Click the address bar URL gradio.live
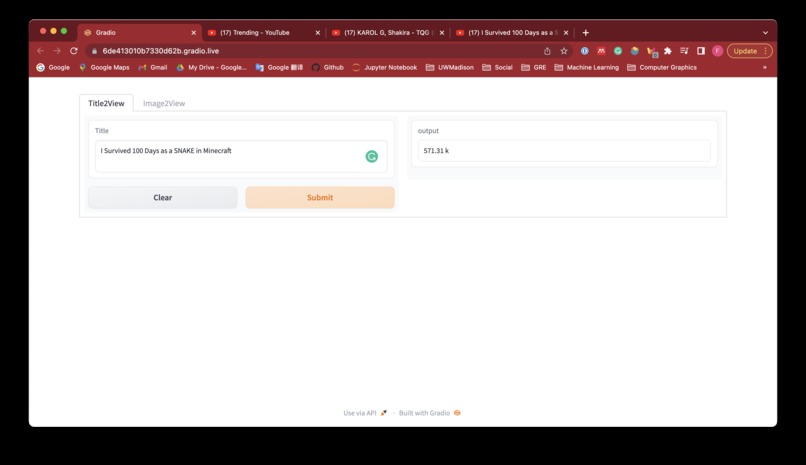This screenshot has height=465, width=806. pos(160,51)
